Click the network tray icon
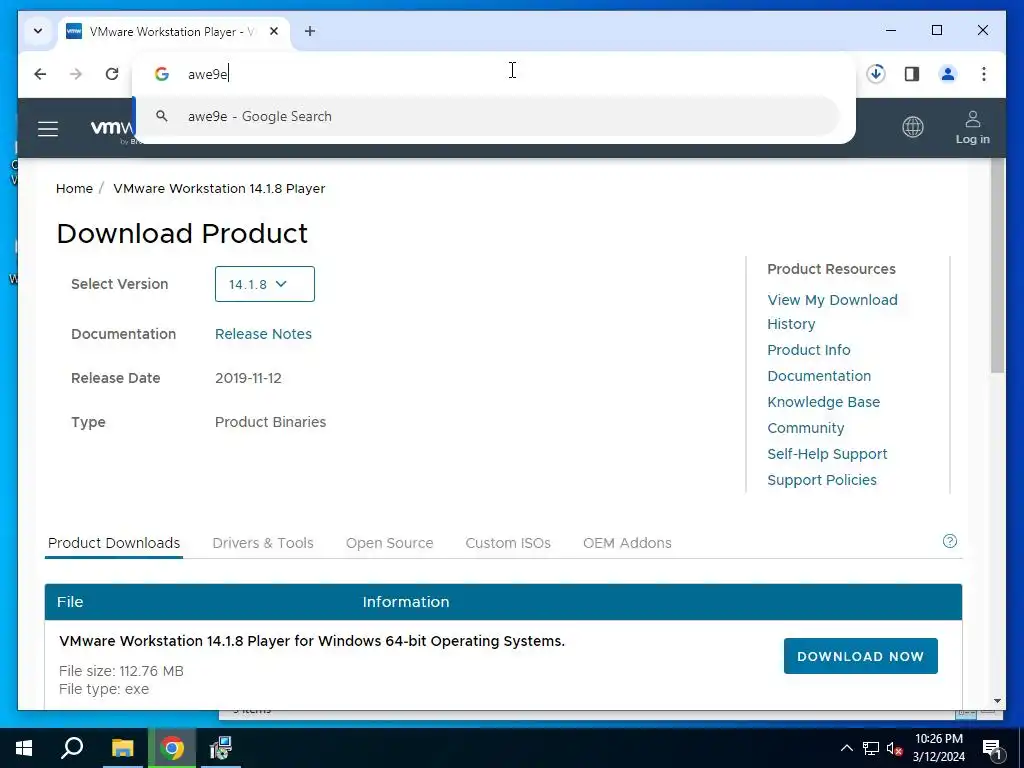Viewport: 1024px width, 768px height. pyautogui.click(x=871, y=748)
